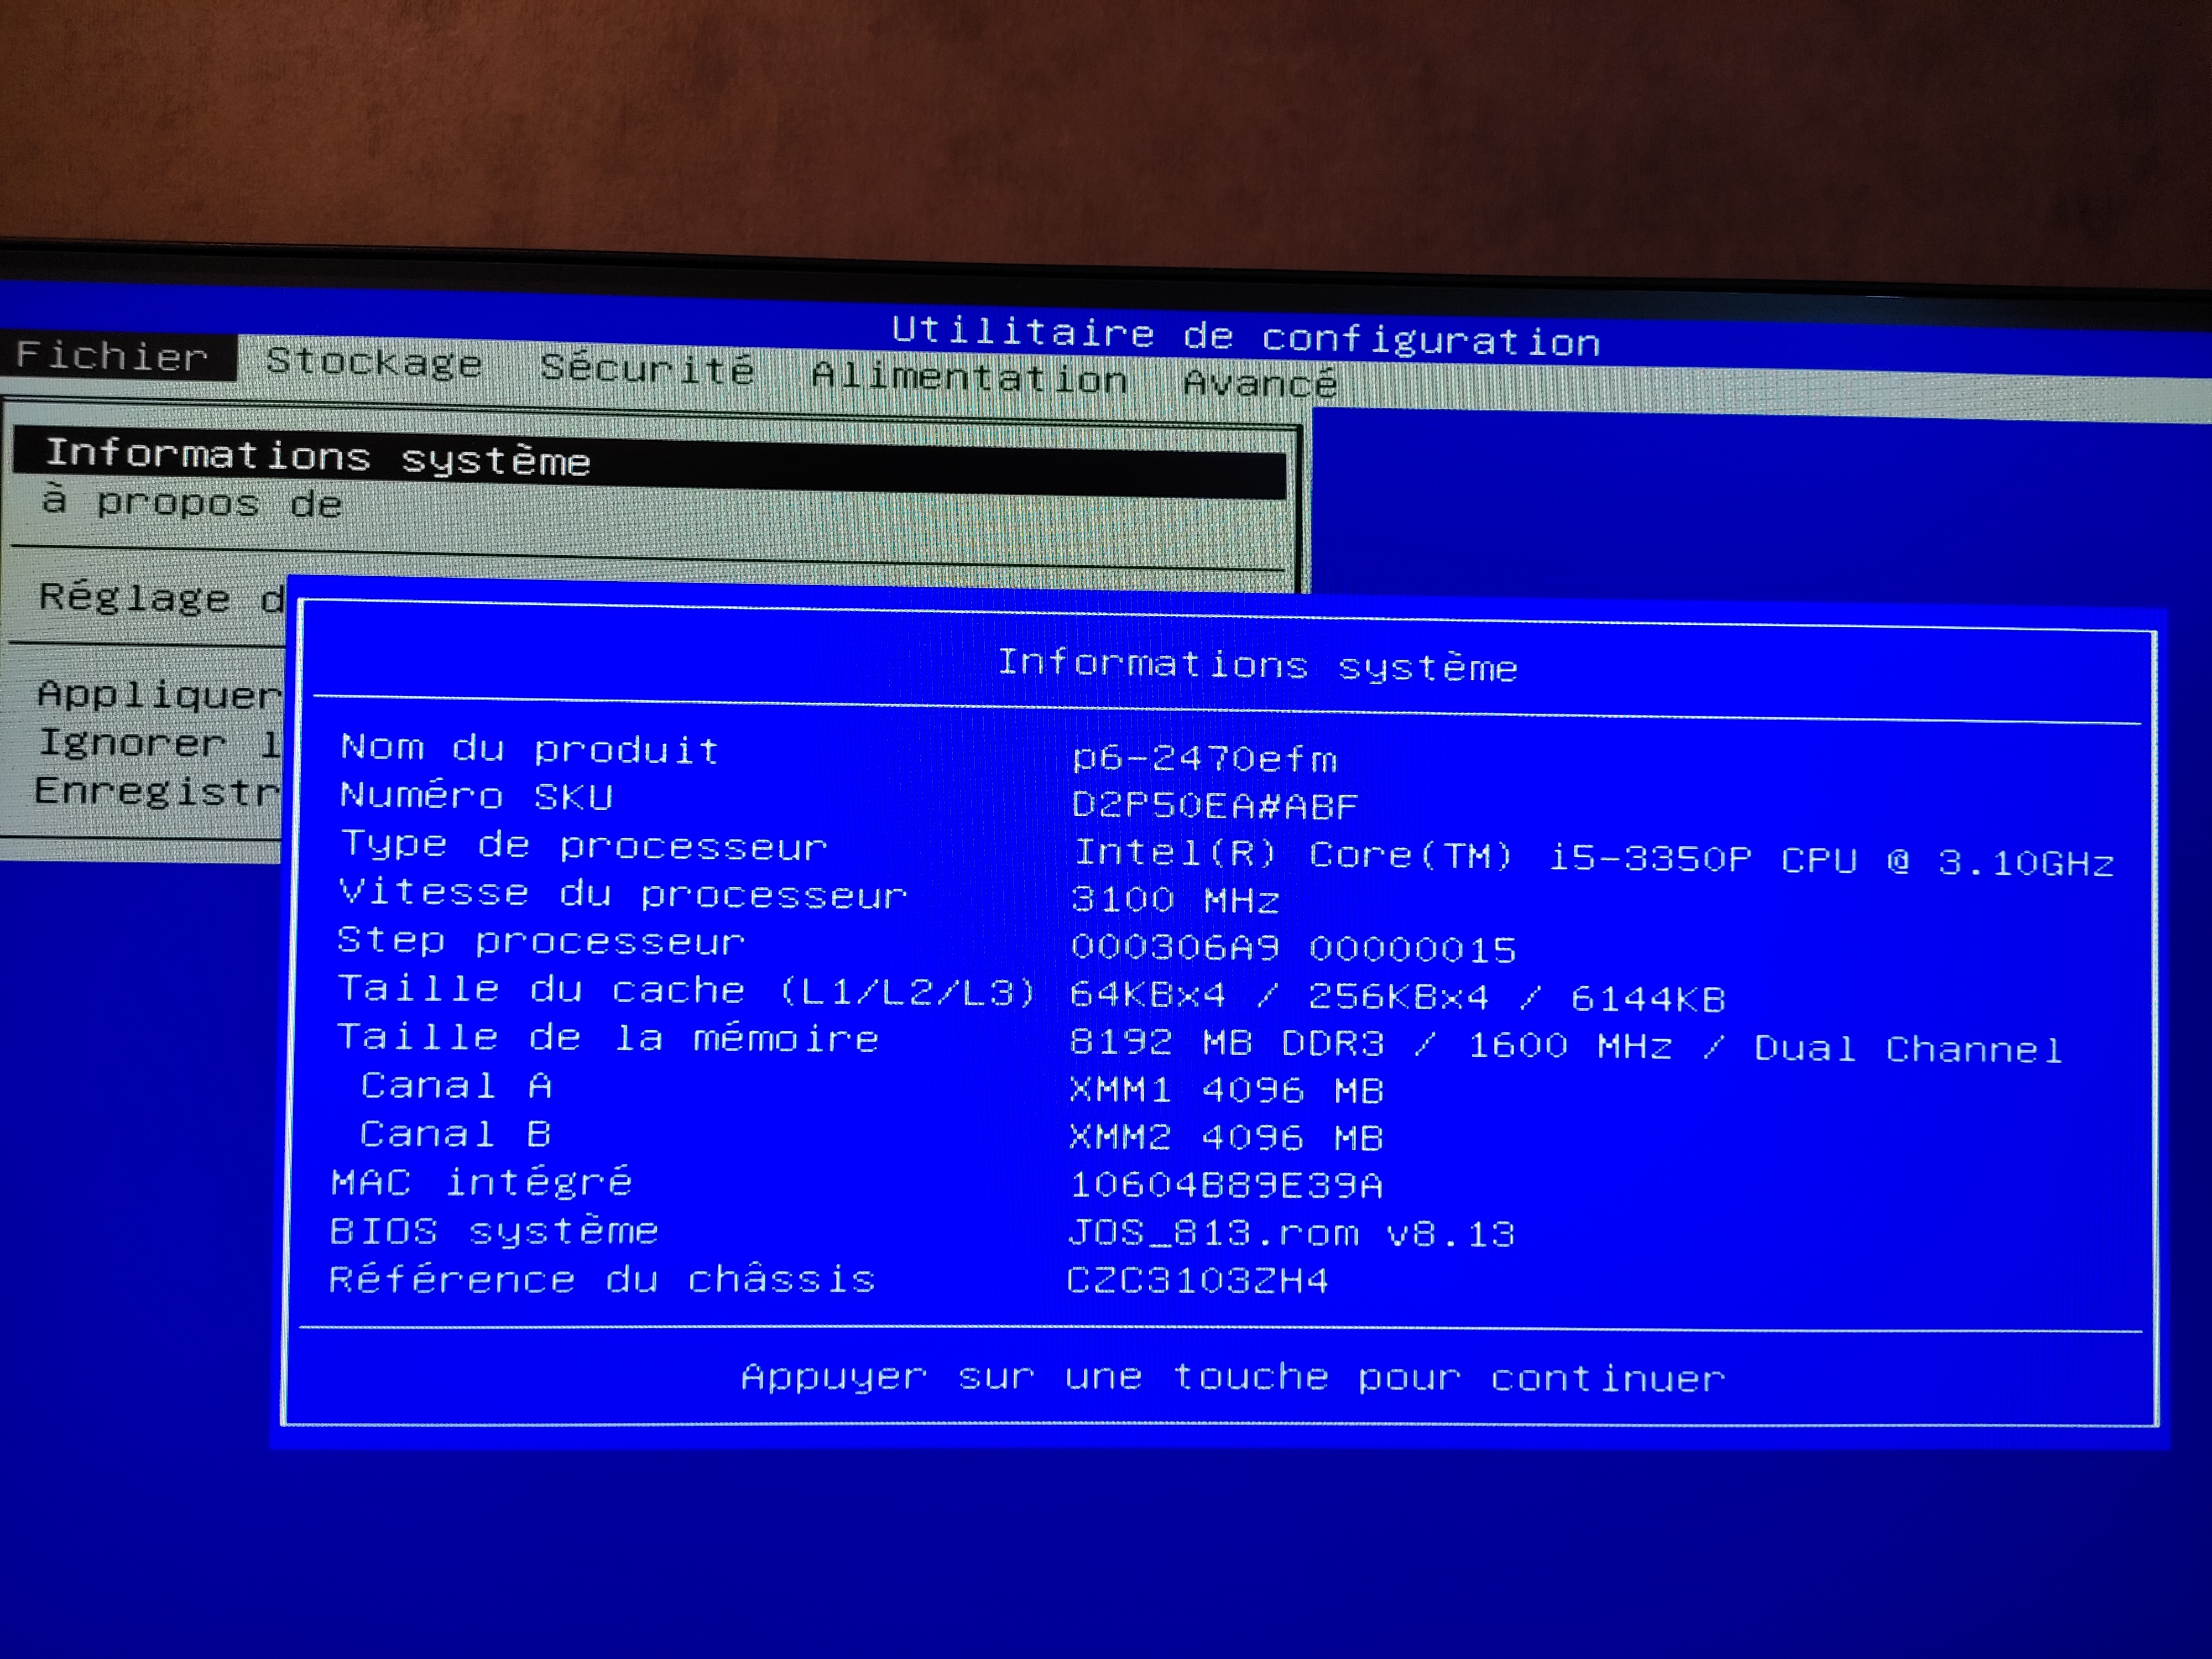Select the 'à propos de' entry
Image resolution: width=2212 pixels, height=1659 pixels.
(192, 503)
